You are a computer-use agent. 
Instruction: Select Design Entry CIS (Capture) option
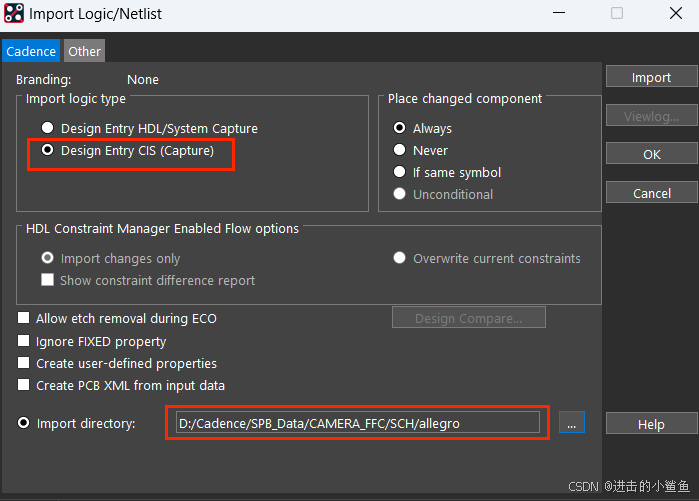pos(47,150)
